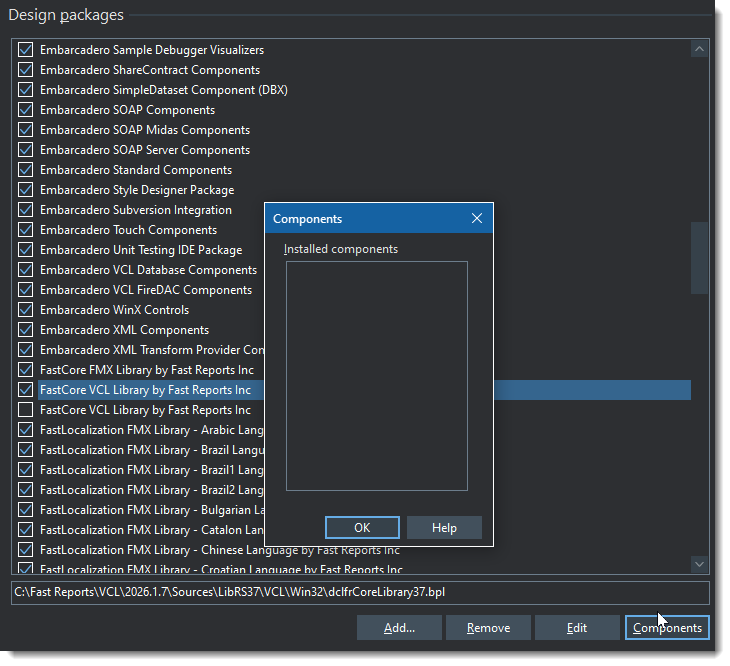Click the package file path field

point(360,592)
